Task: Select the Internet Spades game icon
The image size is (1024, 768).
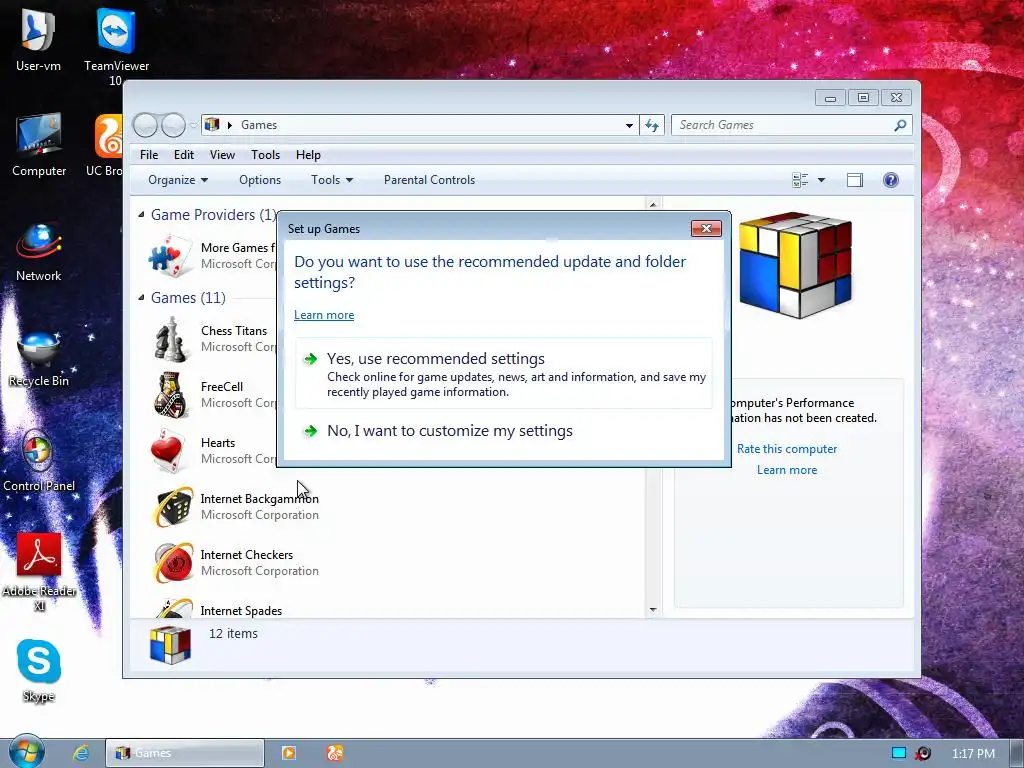Action: [x=174, y=609]
